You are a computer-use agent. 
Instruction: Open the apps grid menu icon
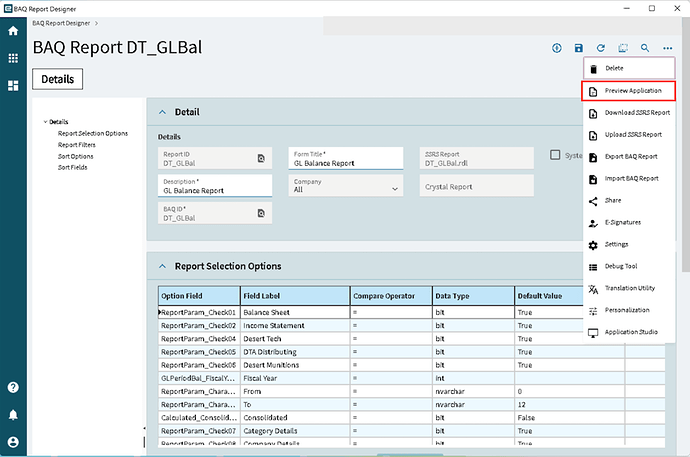13,58
